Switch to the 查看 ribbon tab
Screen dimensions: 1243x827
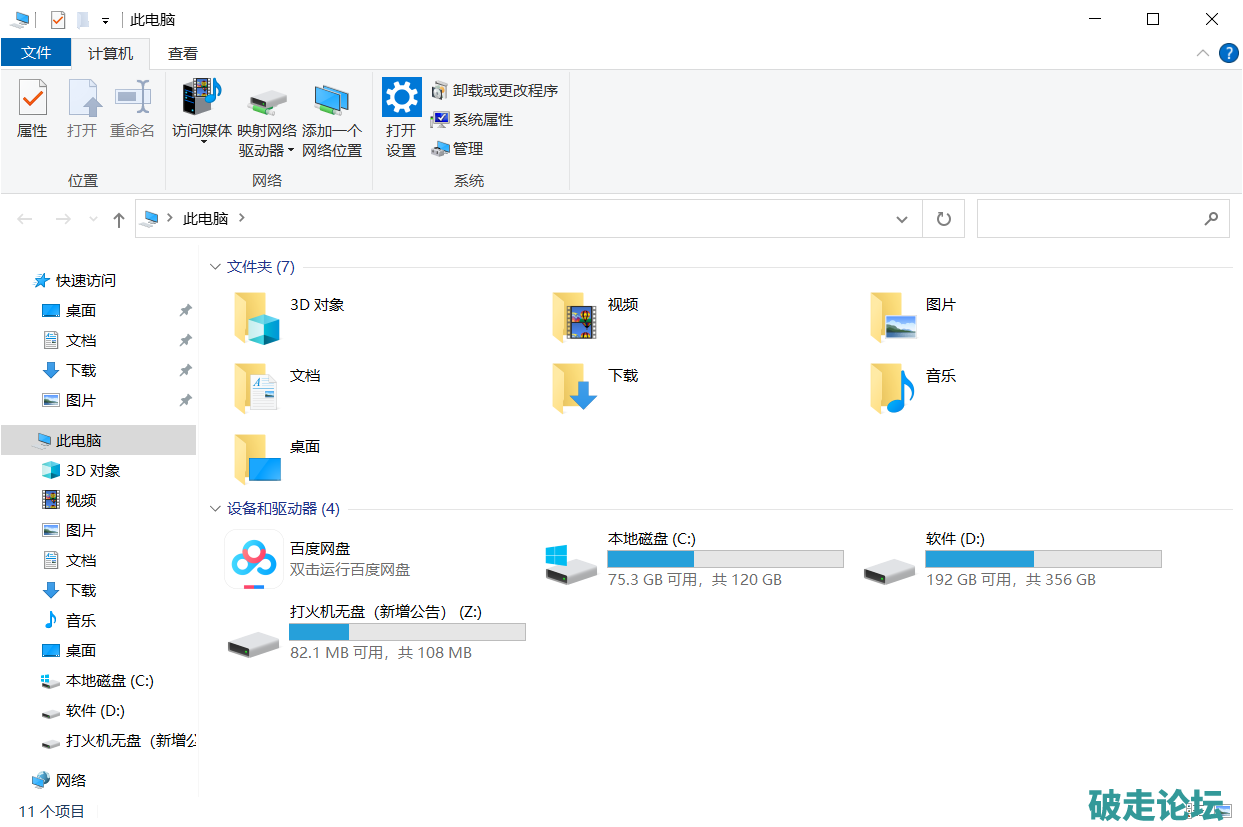click(183, 54)
